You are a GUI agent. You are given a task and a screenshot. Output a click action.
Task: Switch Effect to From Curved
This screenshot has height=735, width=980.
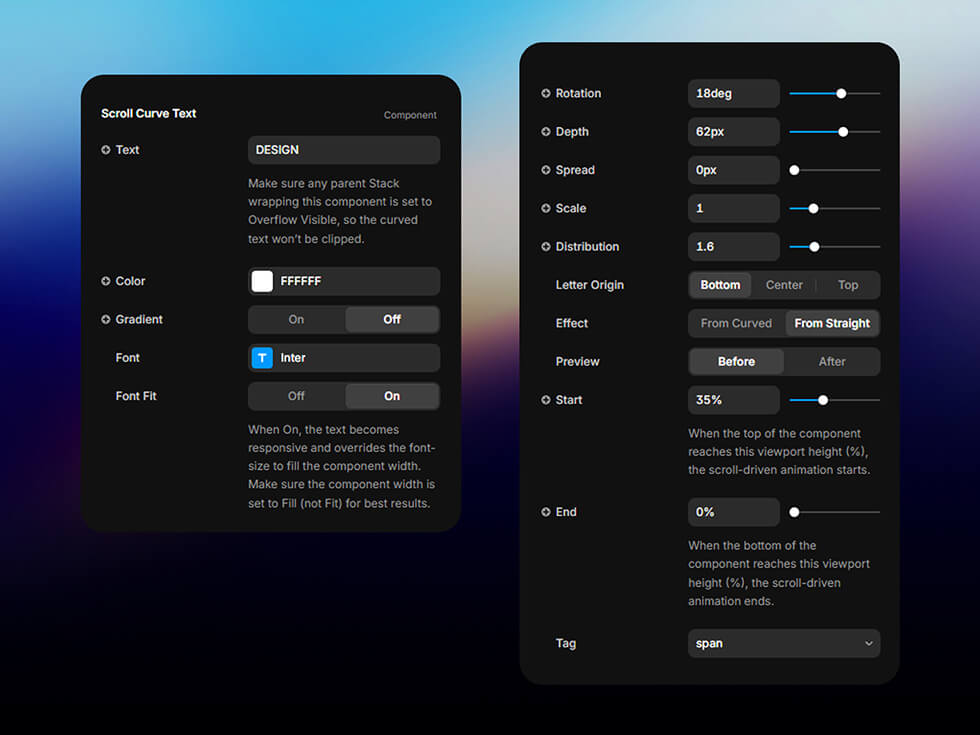point(736,323)
